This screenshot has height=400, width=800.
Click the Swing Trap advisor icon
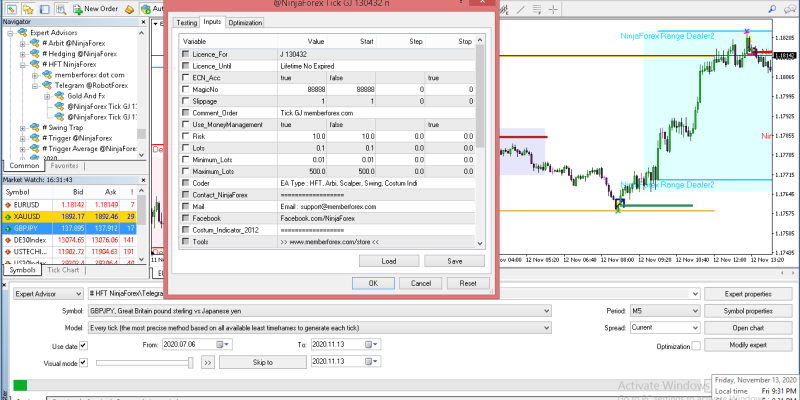(34, 127)
